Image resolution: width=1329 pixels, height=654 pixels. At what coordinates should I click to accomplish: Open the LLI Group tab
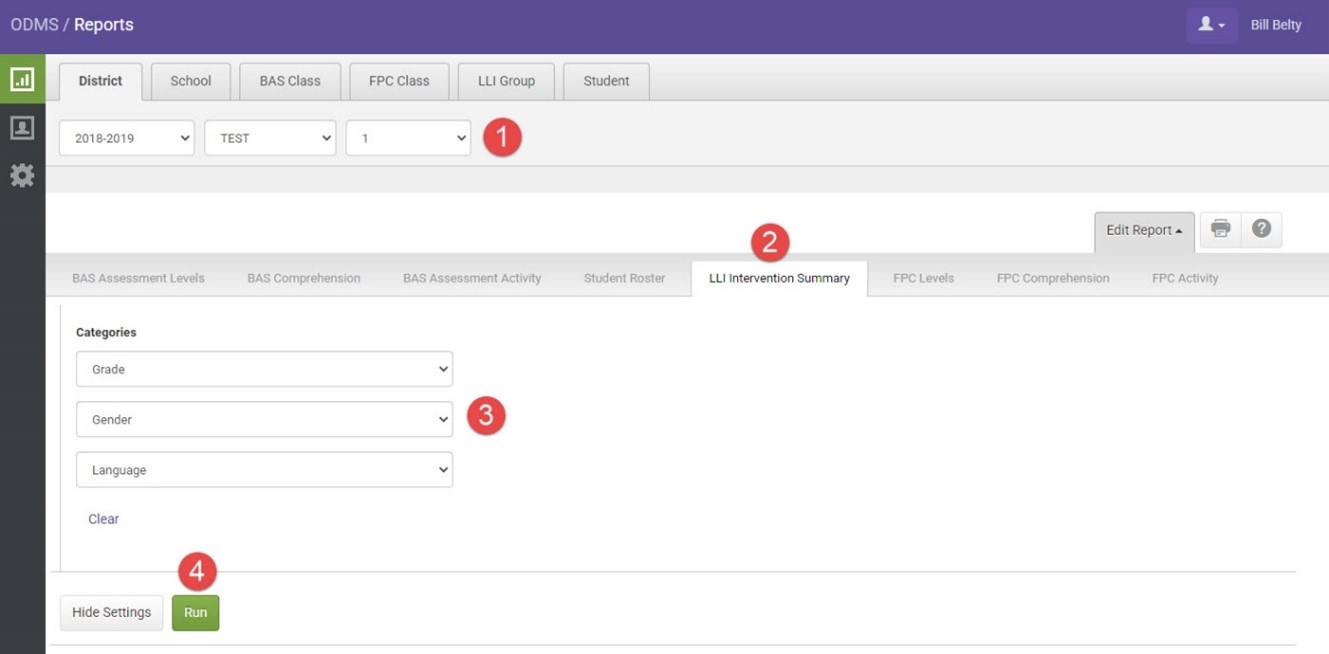pos(506,81)
